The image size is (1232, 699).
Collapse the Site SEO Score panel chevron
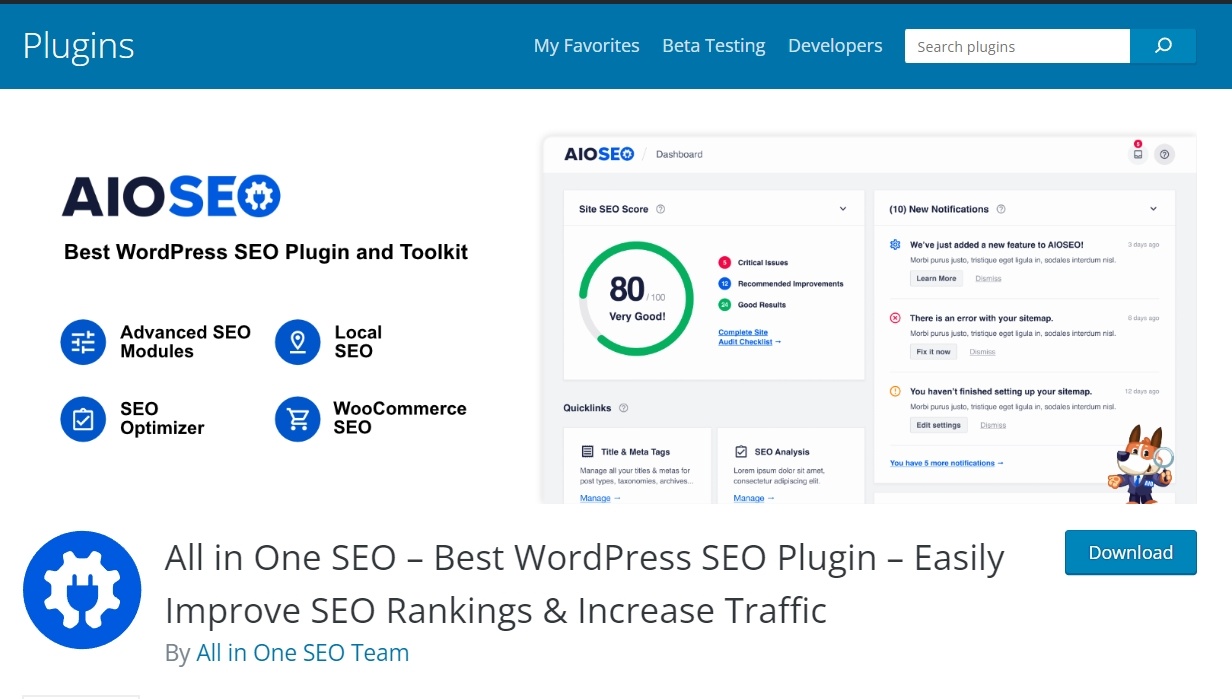843,209
